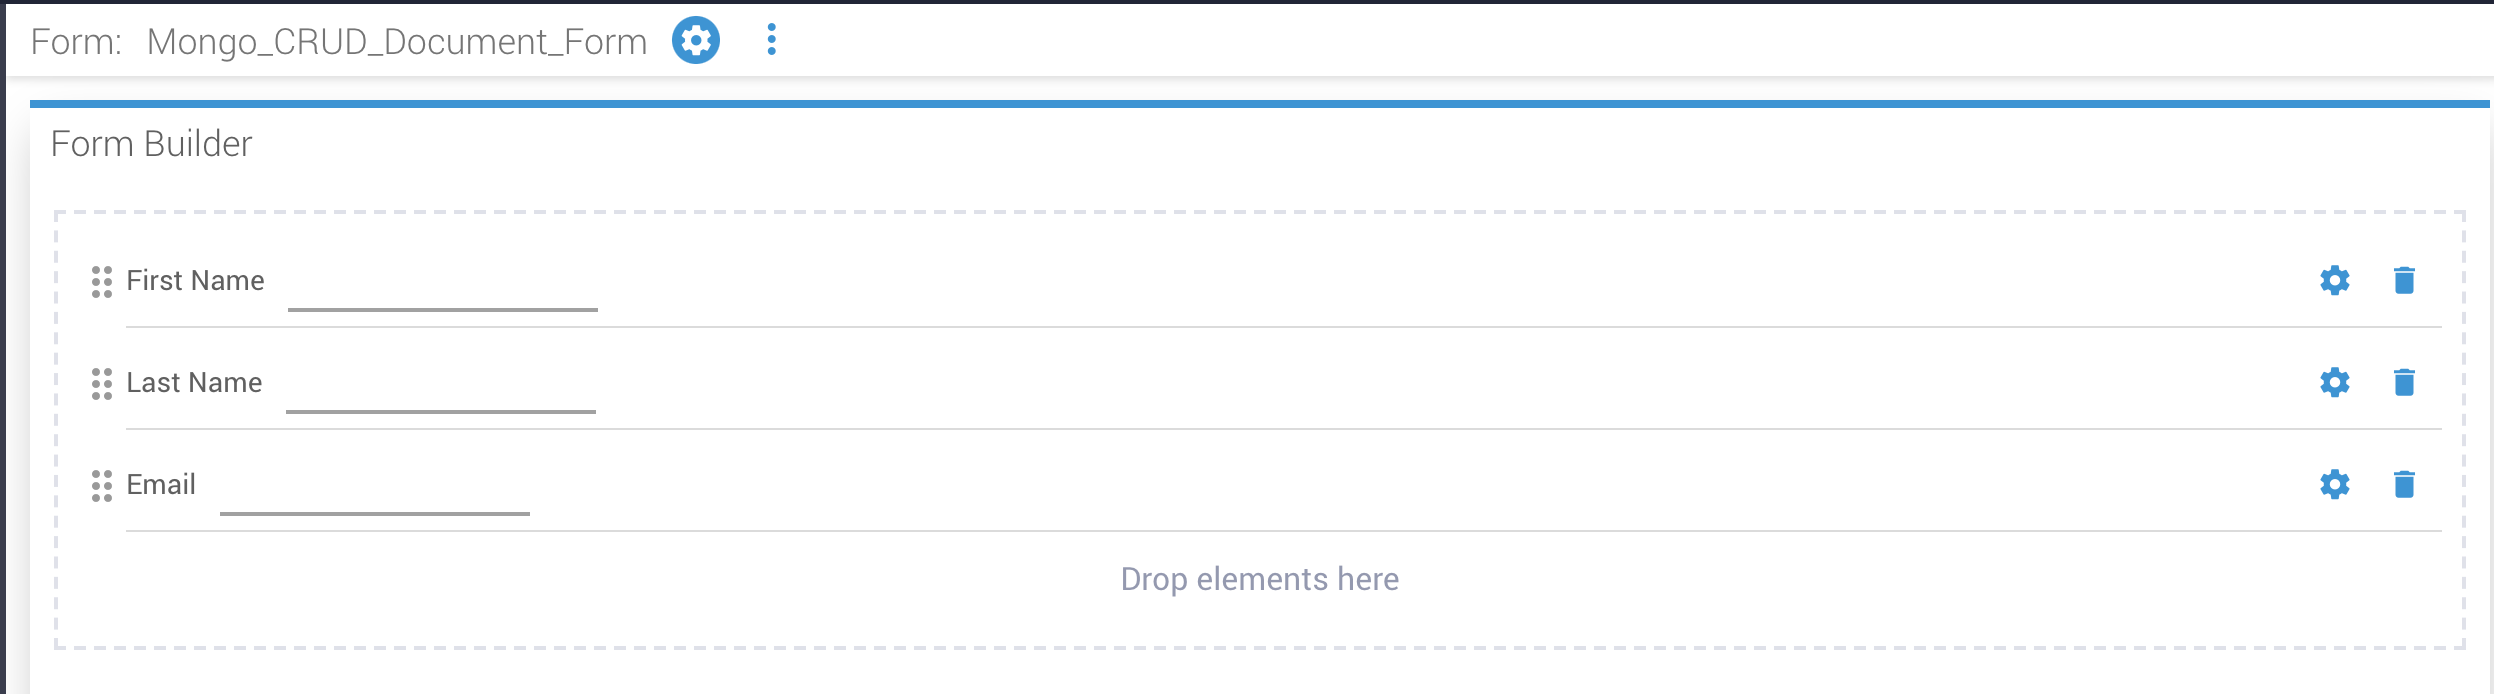Viewport: 2494px width, 694px height.
Task: Click inside the Email input line
Action: [375, 512]
